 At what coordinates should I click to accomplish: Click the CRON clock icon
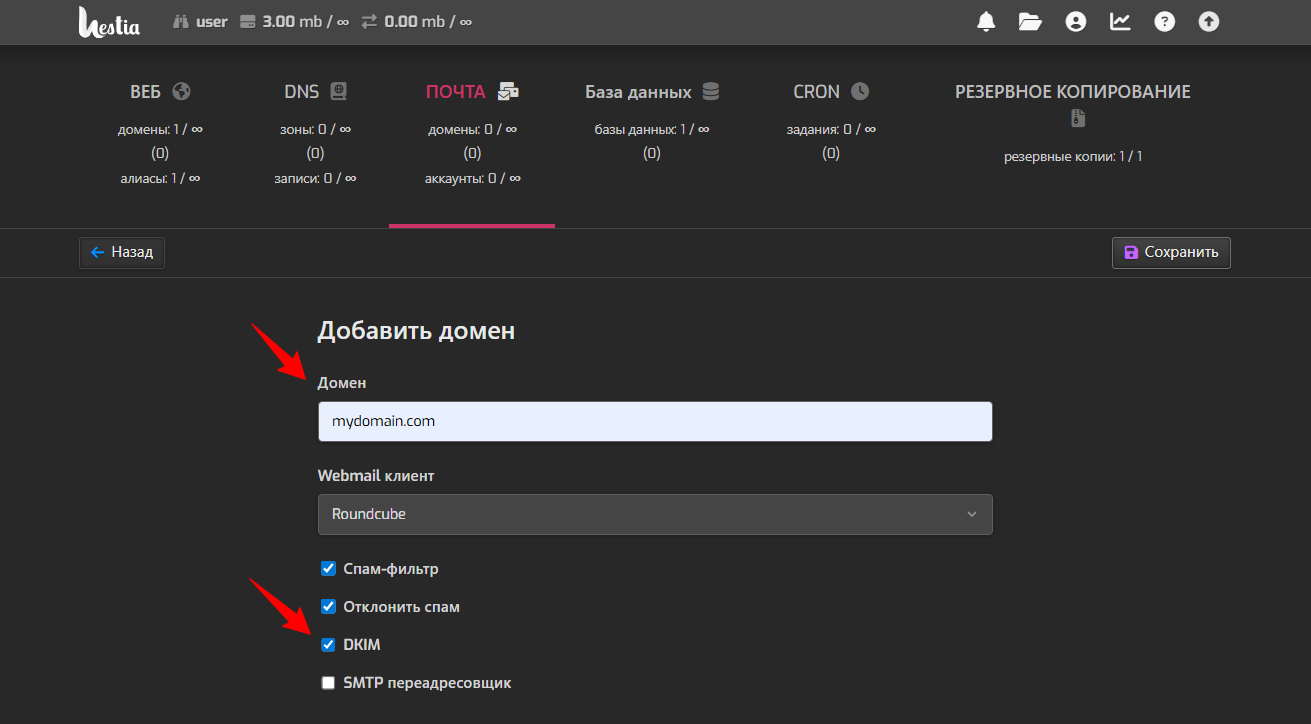860,91
